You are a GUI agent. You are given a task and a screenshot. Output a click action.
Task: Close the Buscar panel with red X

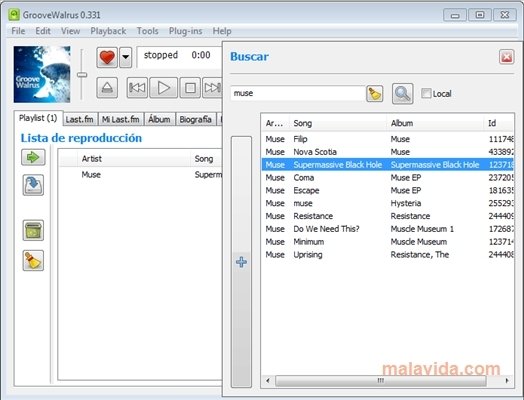click(506, 57)
